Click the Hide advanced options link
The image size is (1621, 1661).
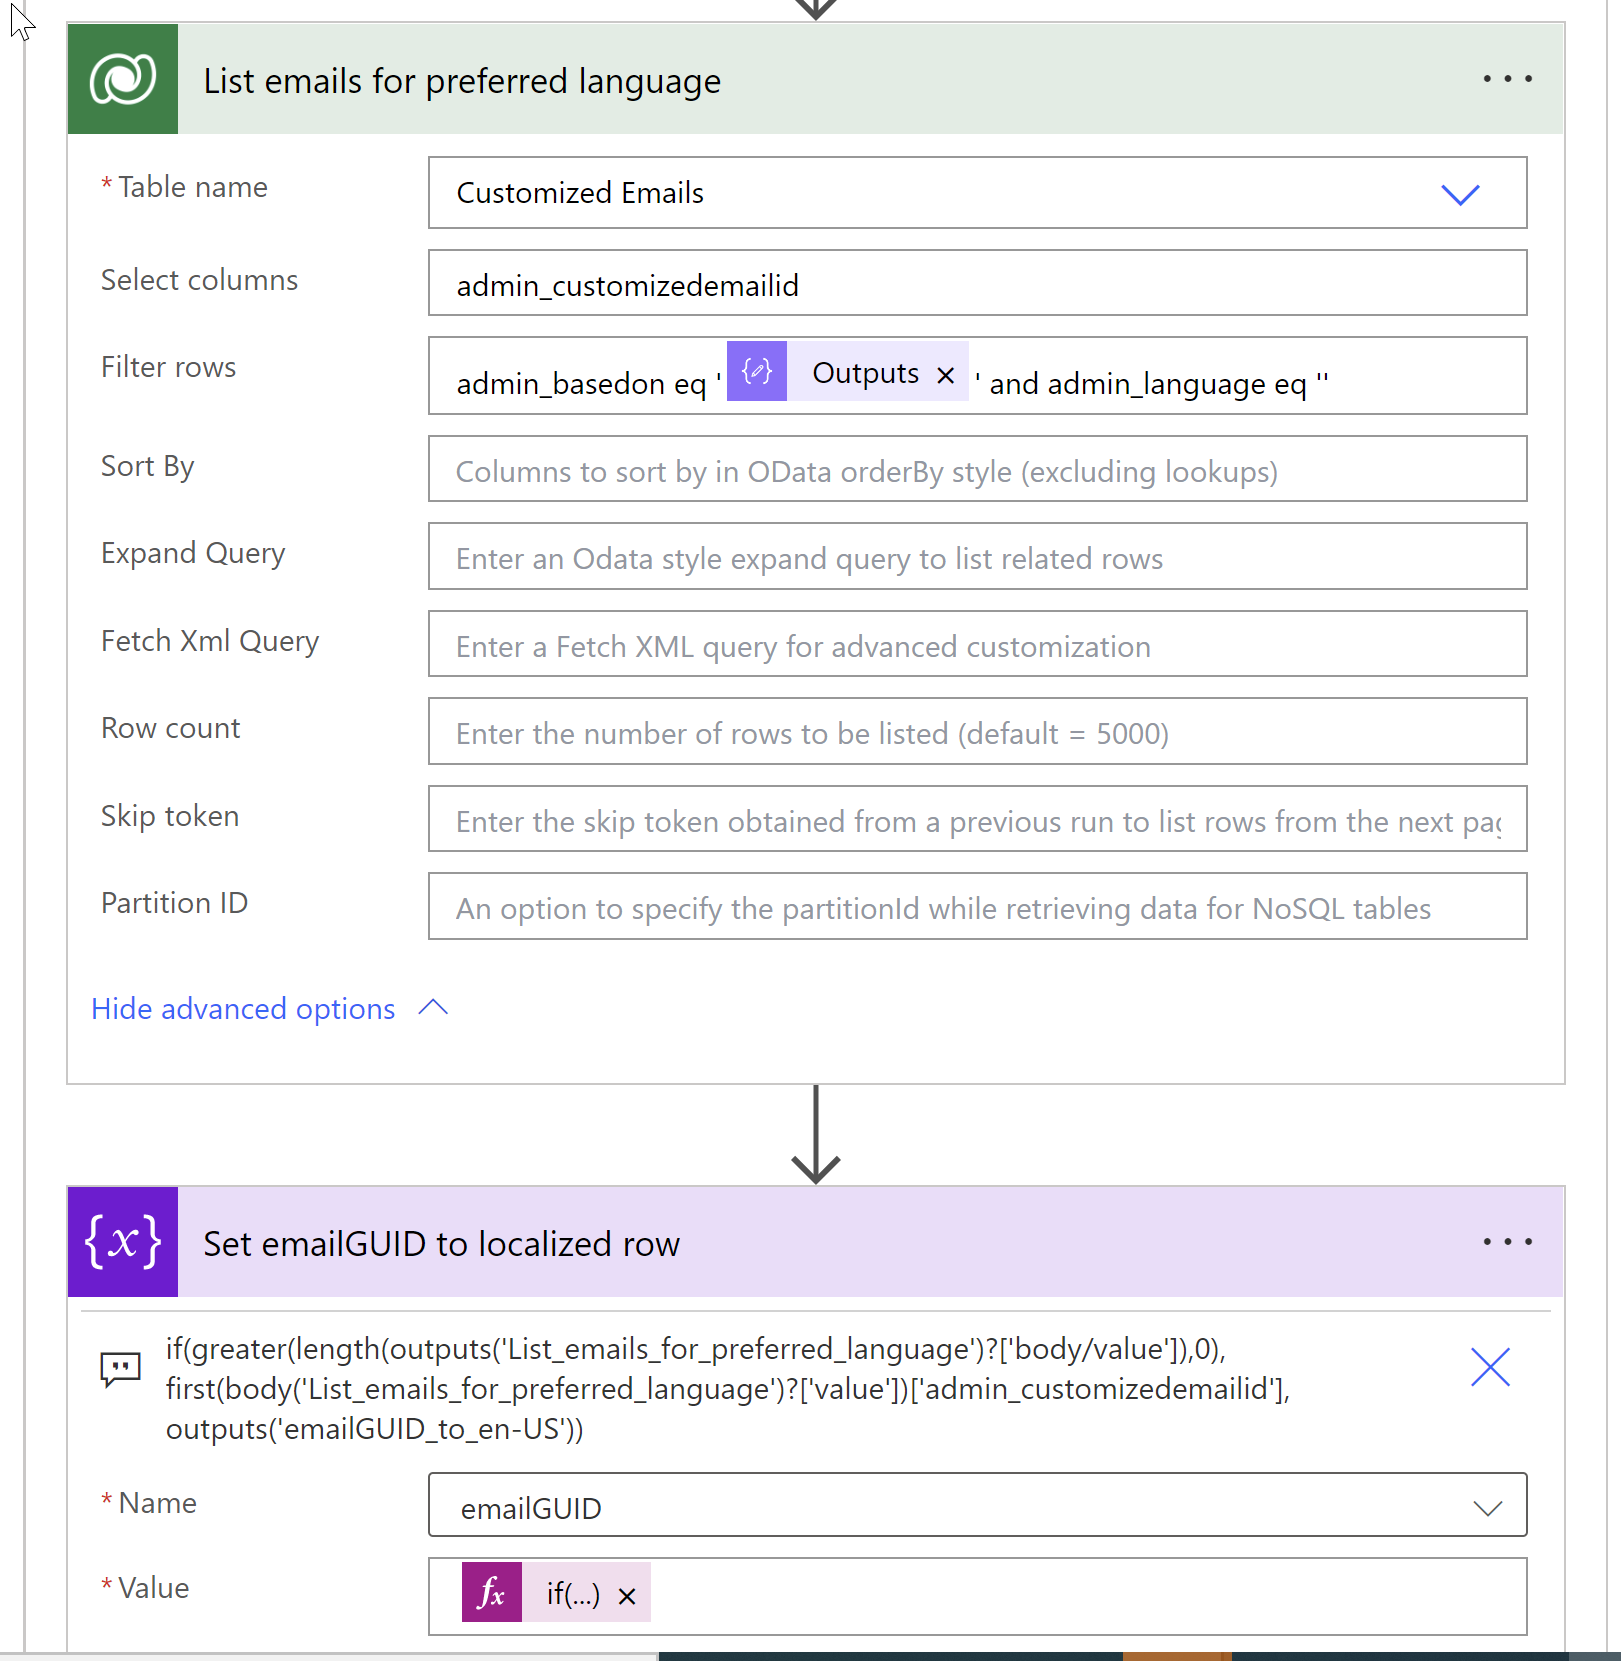[x=242, y=1008]
